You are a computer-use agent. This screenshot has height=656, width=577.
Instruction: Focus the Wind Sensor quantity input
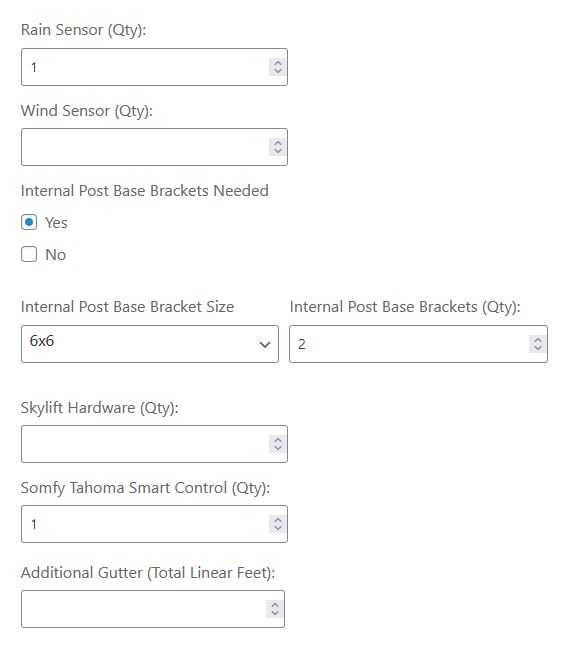point(154,147)
